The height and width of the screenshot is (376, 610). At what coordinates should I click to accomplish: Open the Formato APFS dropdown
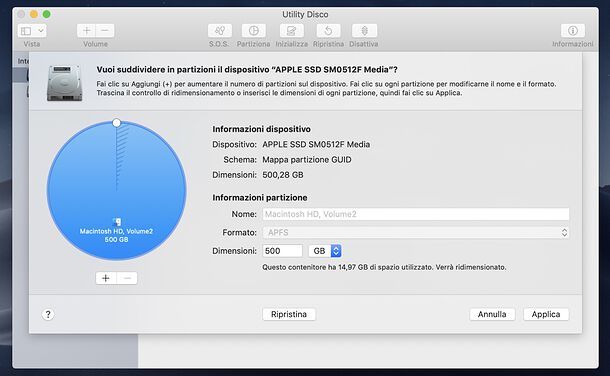point(415,233)
